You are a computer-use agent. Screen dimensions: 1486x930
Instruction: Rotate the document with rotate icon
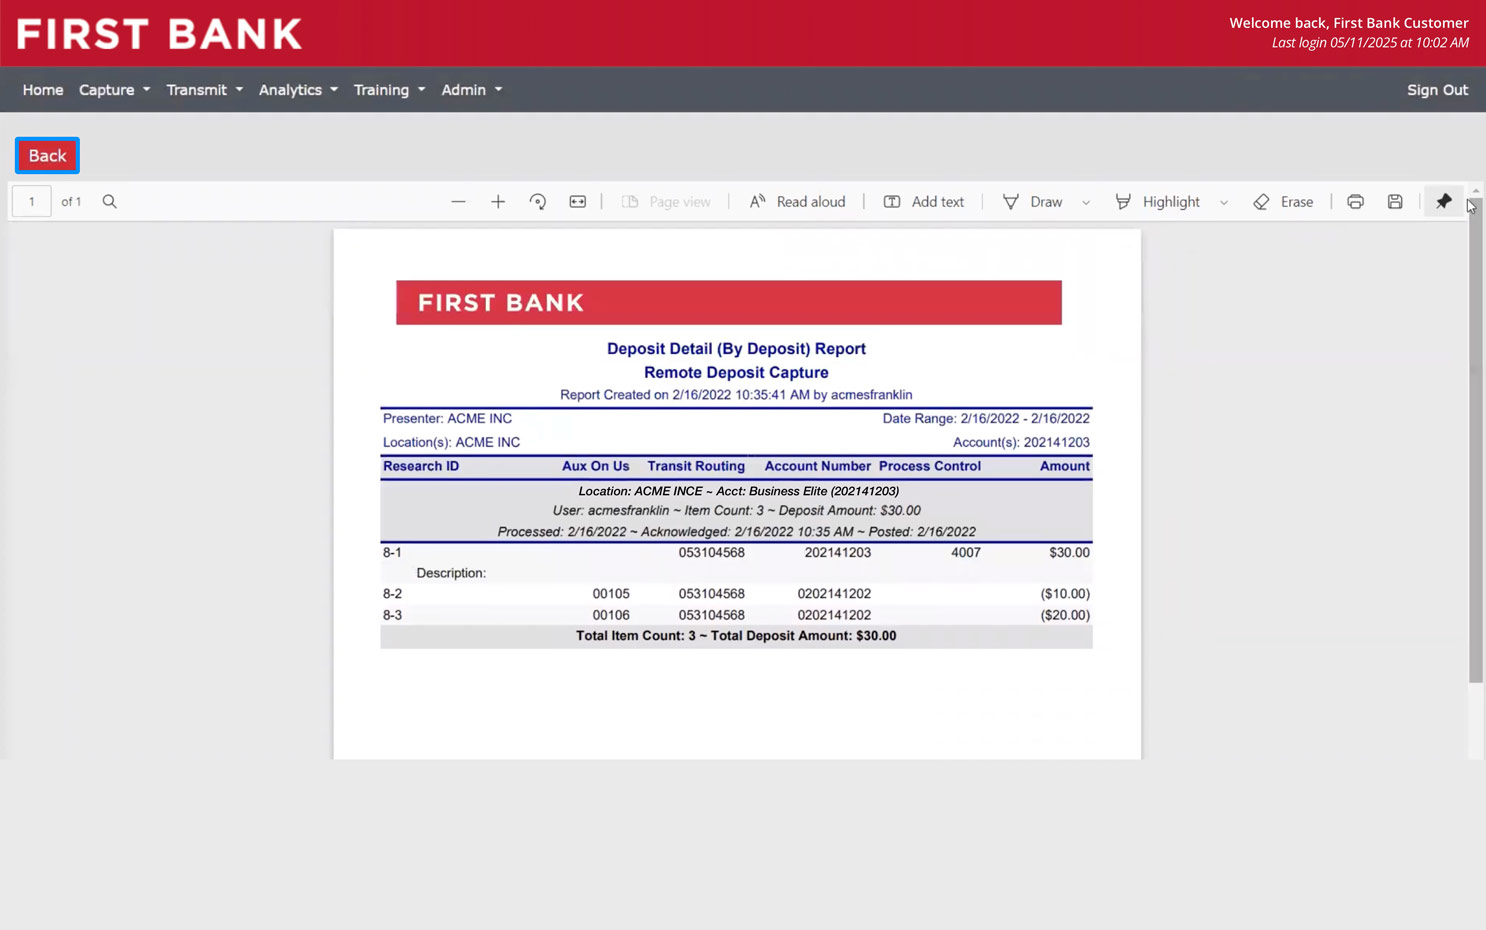[x=538, y=202]
